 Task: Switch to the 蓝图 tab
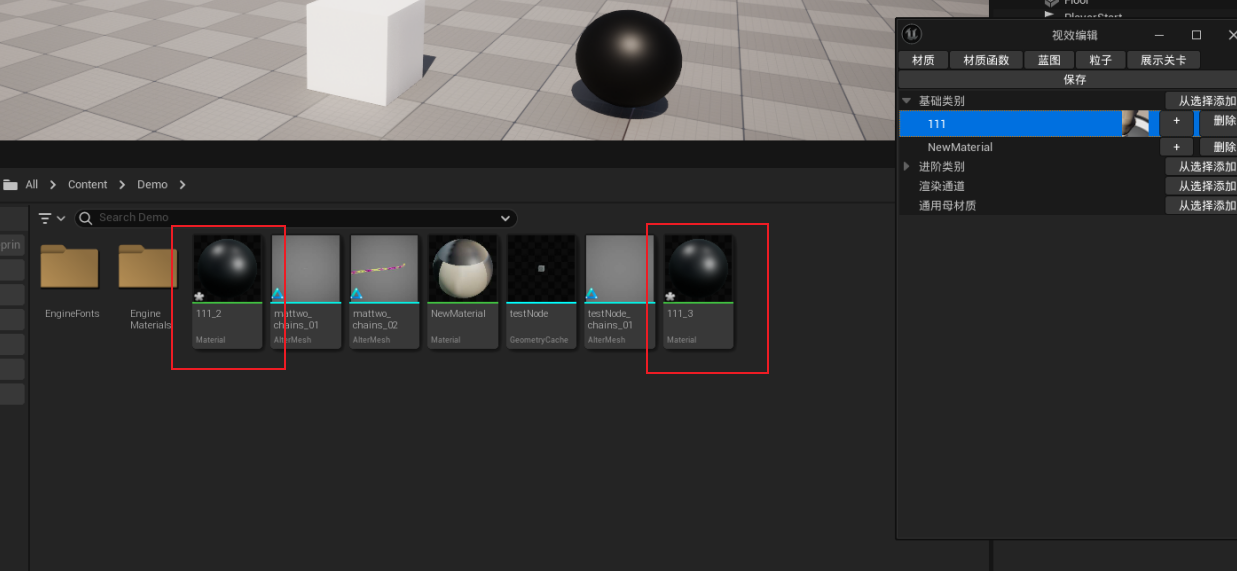1049,60
